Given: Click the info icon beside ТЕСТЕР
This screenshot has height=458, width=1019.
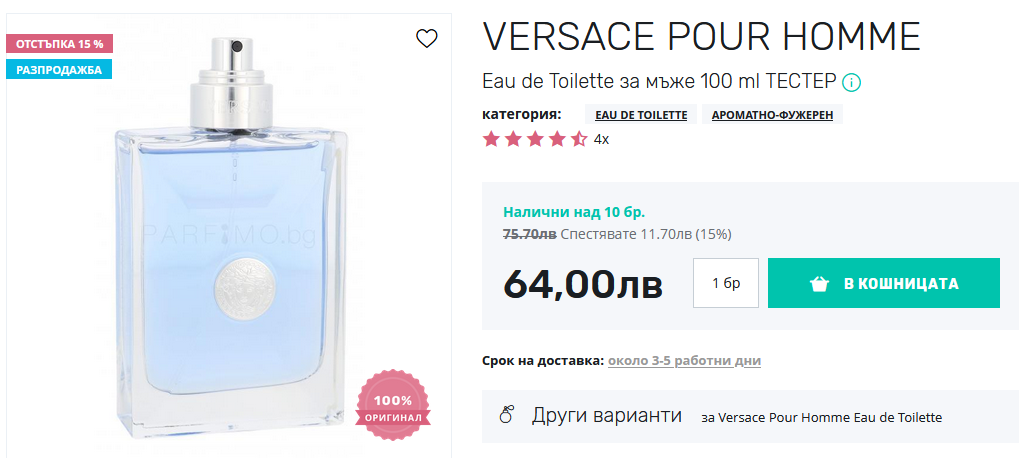Looking at the screenshot, I should point(852,82).
